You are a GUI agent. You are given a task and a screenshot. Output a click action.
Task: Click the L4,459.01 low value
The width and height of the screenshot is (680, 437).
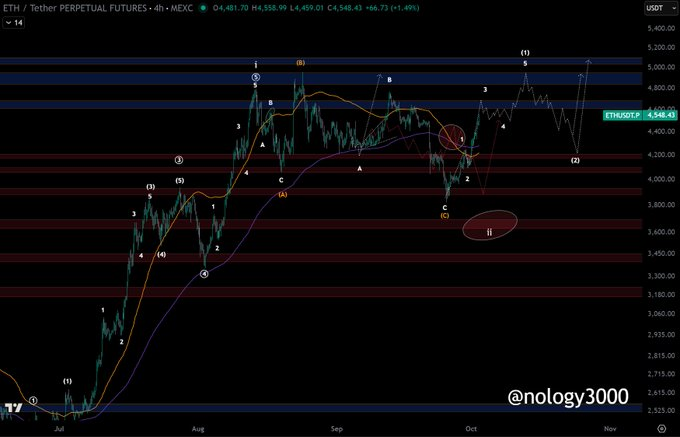(x=307, y=8)
